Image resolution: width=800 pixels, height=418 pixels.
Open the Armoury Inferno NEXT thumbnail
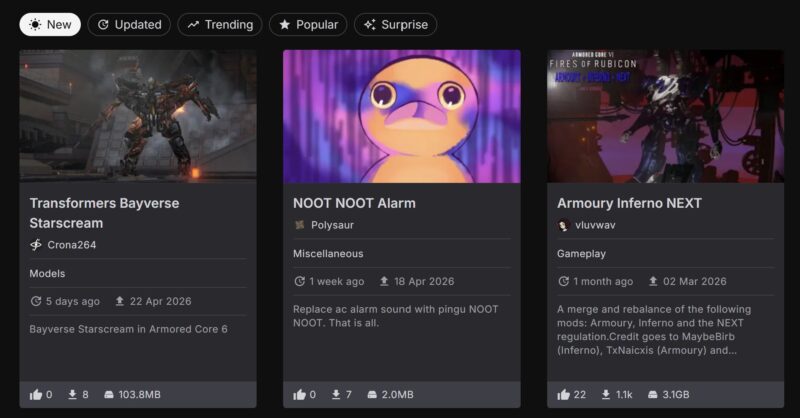tap(665, 116)
